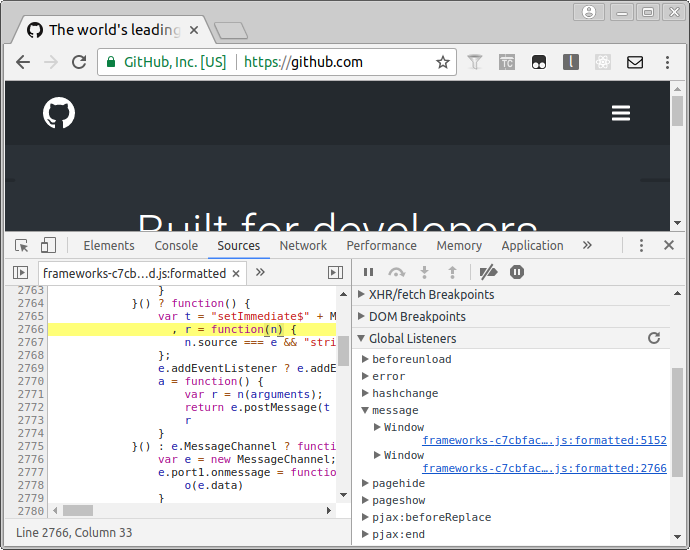
Task: Open the GitHub hamburger navigation menu
Action: point(620,113)
